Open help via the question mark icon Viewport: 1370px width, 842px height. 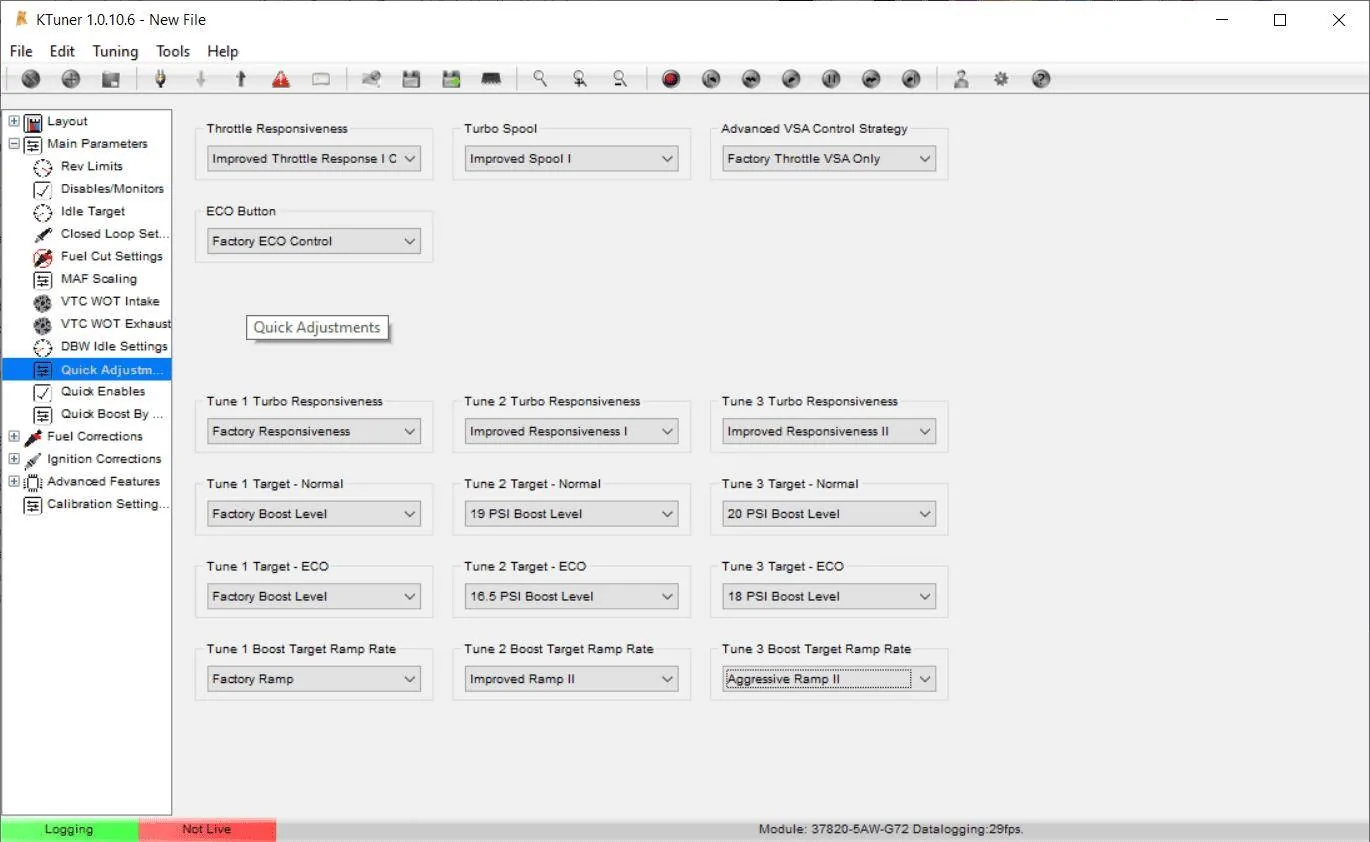1041,79
